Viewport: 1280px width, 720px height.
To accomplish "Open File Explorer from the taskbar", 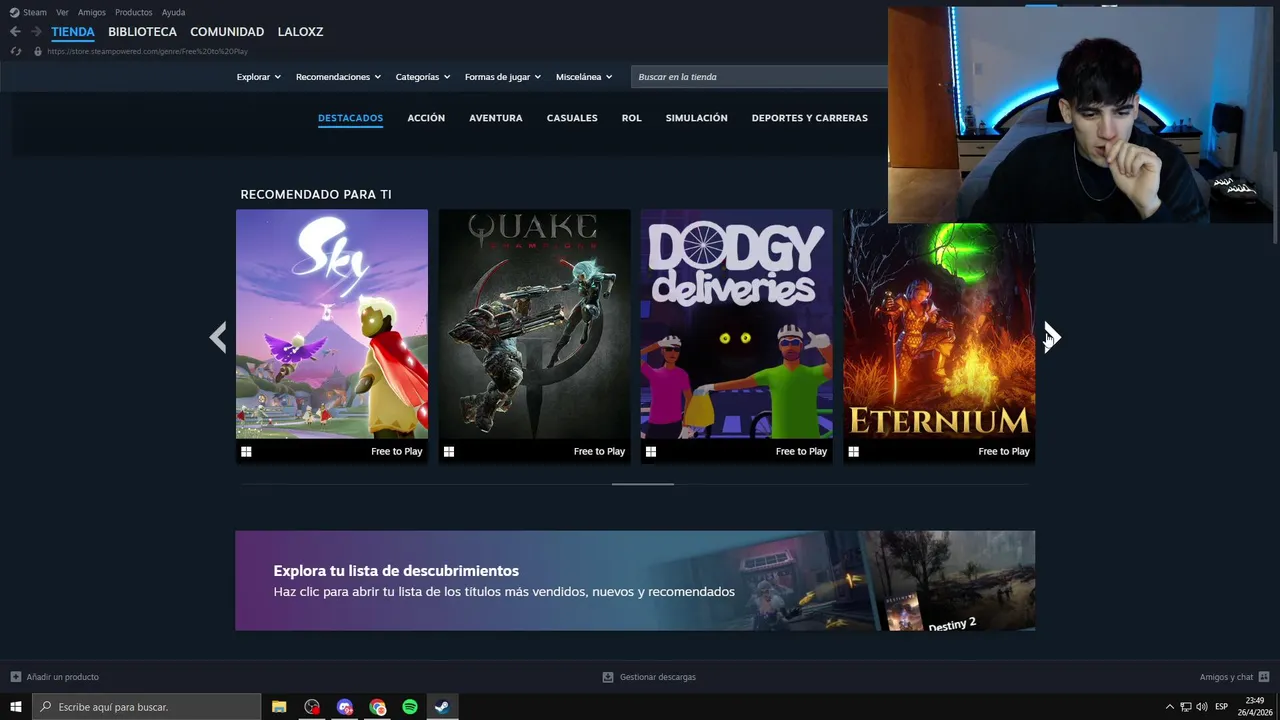I will pos(279,707).
